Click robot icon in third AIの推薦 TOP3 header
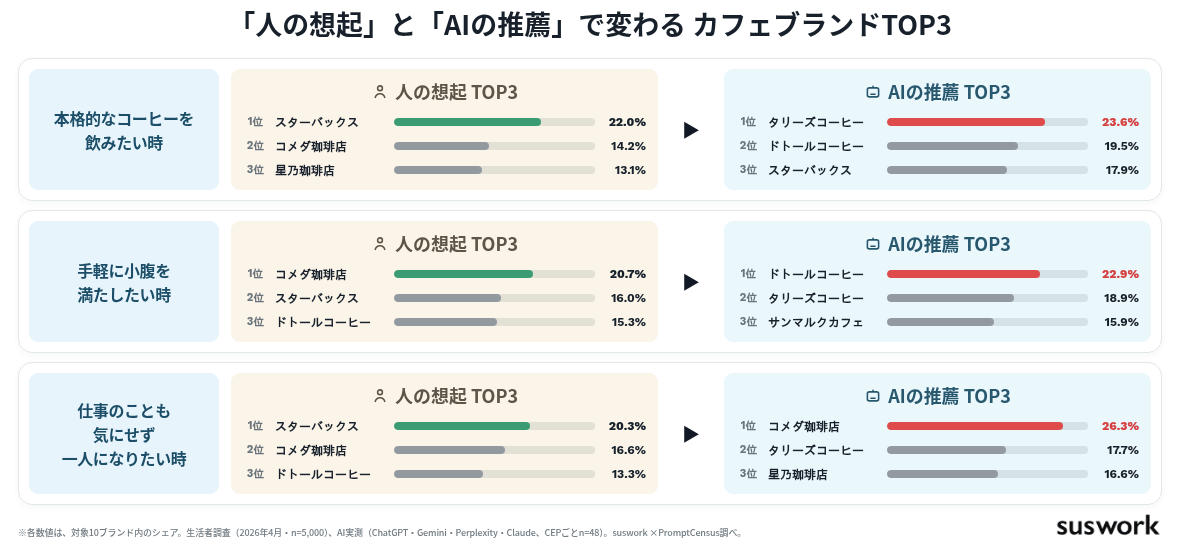This screenshot has height=557, width=1177. tap(872, 396)
